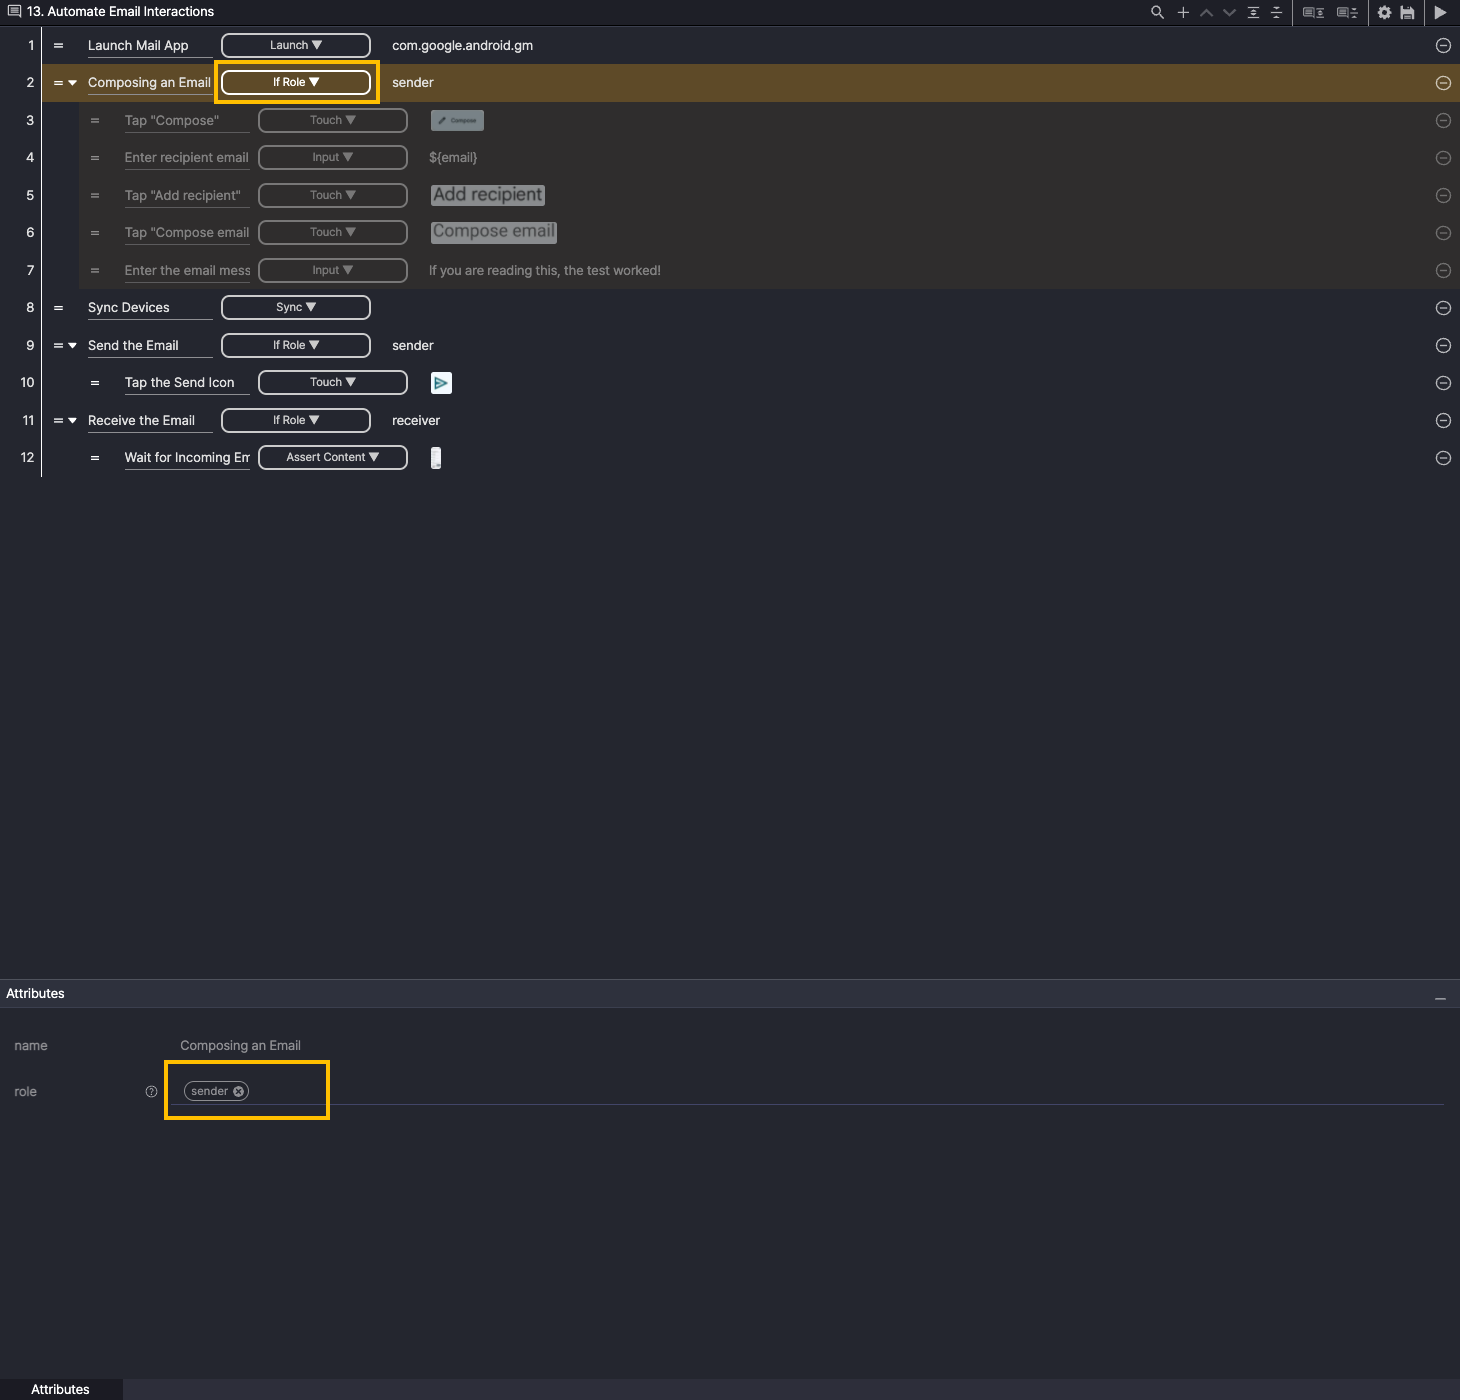Collapse the Composing an Email group

coord(72,83)
